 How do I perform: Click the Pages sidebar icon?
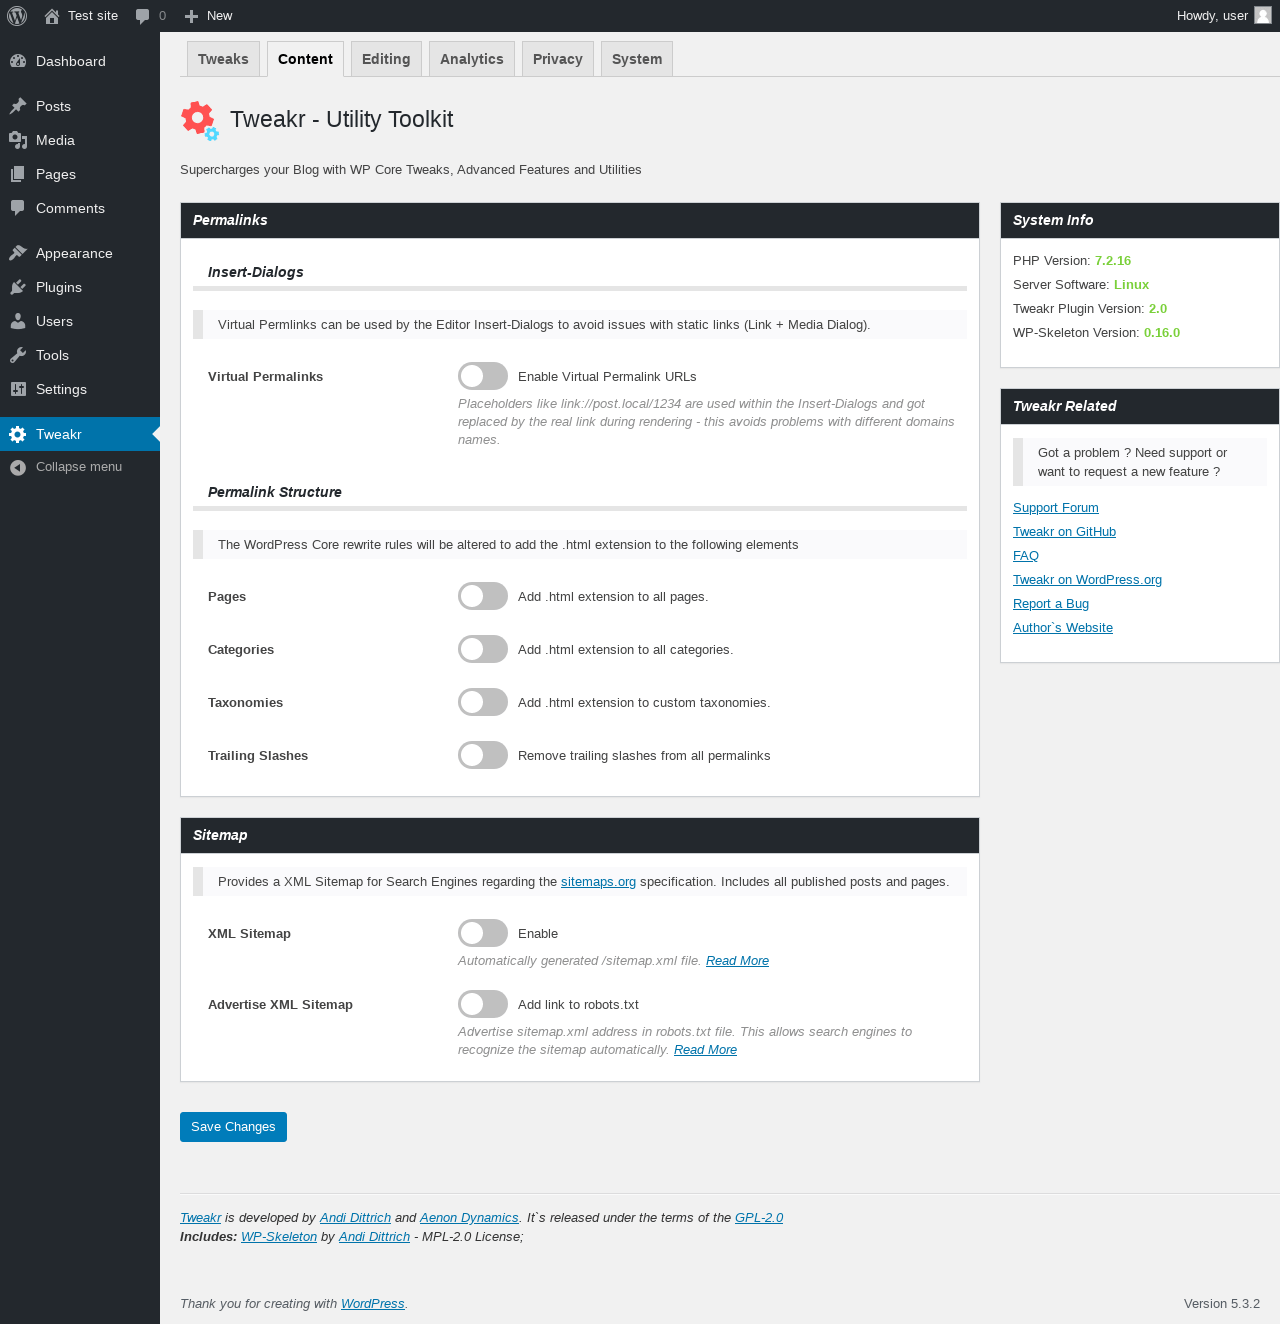(x=18, y=174)
